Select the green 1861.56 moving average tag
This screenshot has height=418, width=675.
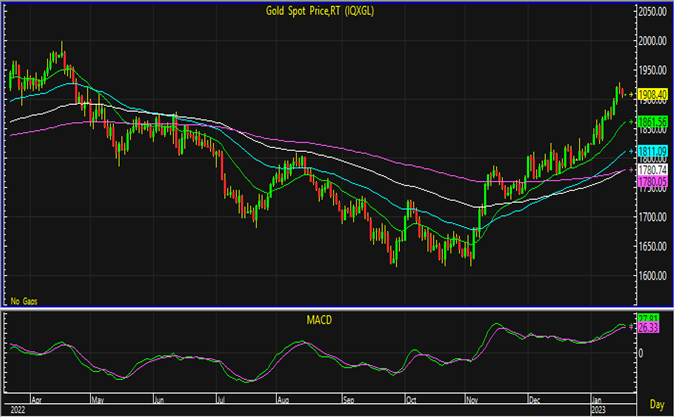pos(653,121)
